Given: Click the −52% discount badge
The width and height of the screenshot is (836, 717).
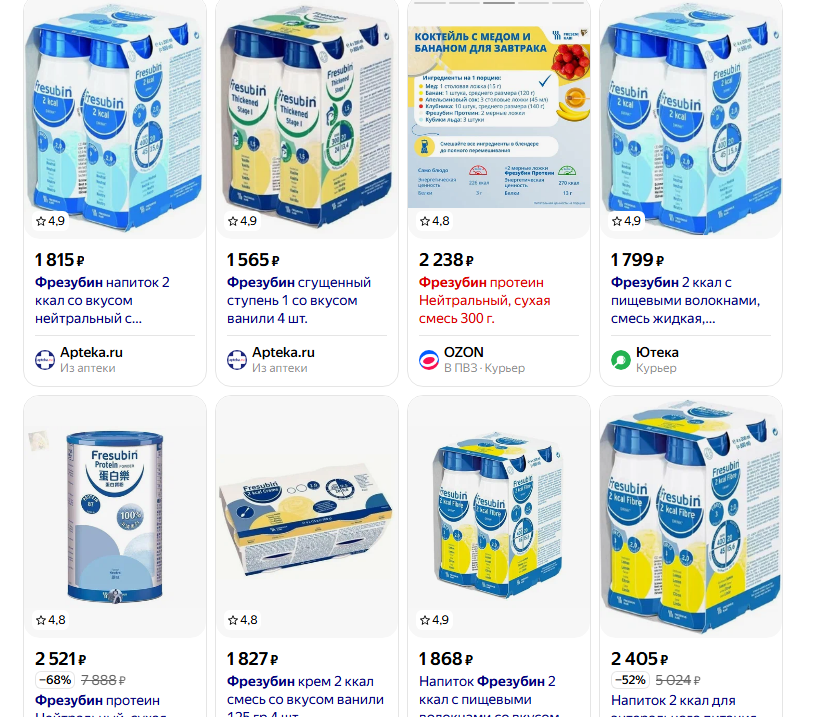Looking at the screenshot, I should 631,680.
